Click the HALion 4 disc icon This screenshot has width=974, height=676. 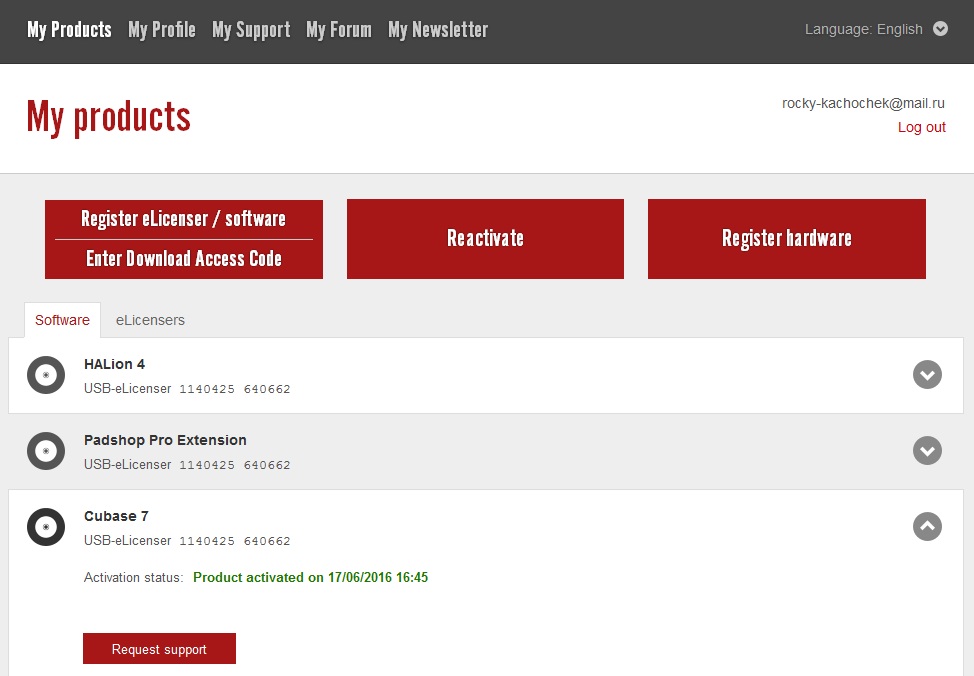pos(46,375)
